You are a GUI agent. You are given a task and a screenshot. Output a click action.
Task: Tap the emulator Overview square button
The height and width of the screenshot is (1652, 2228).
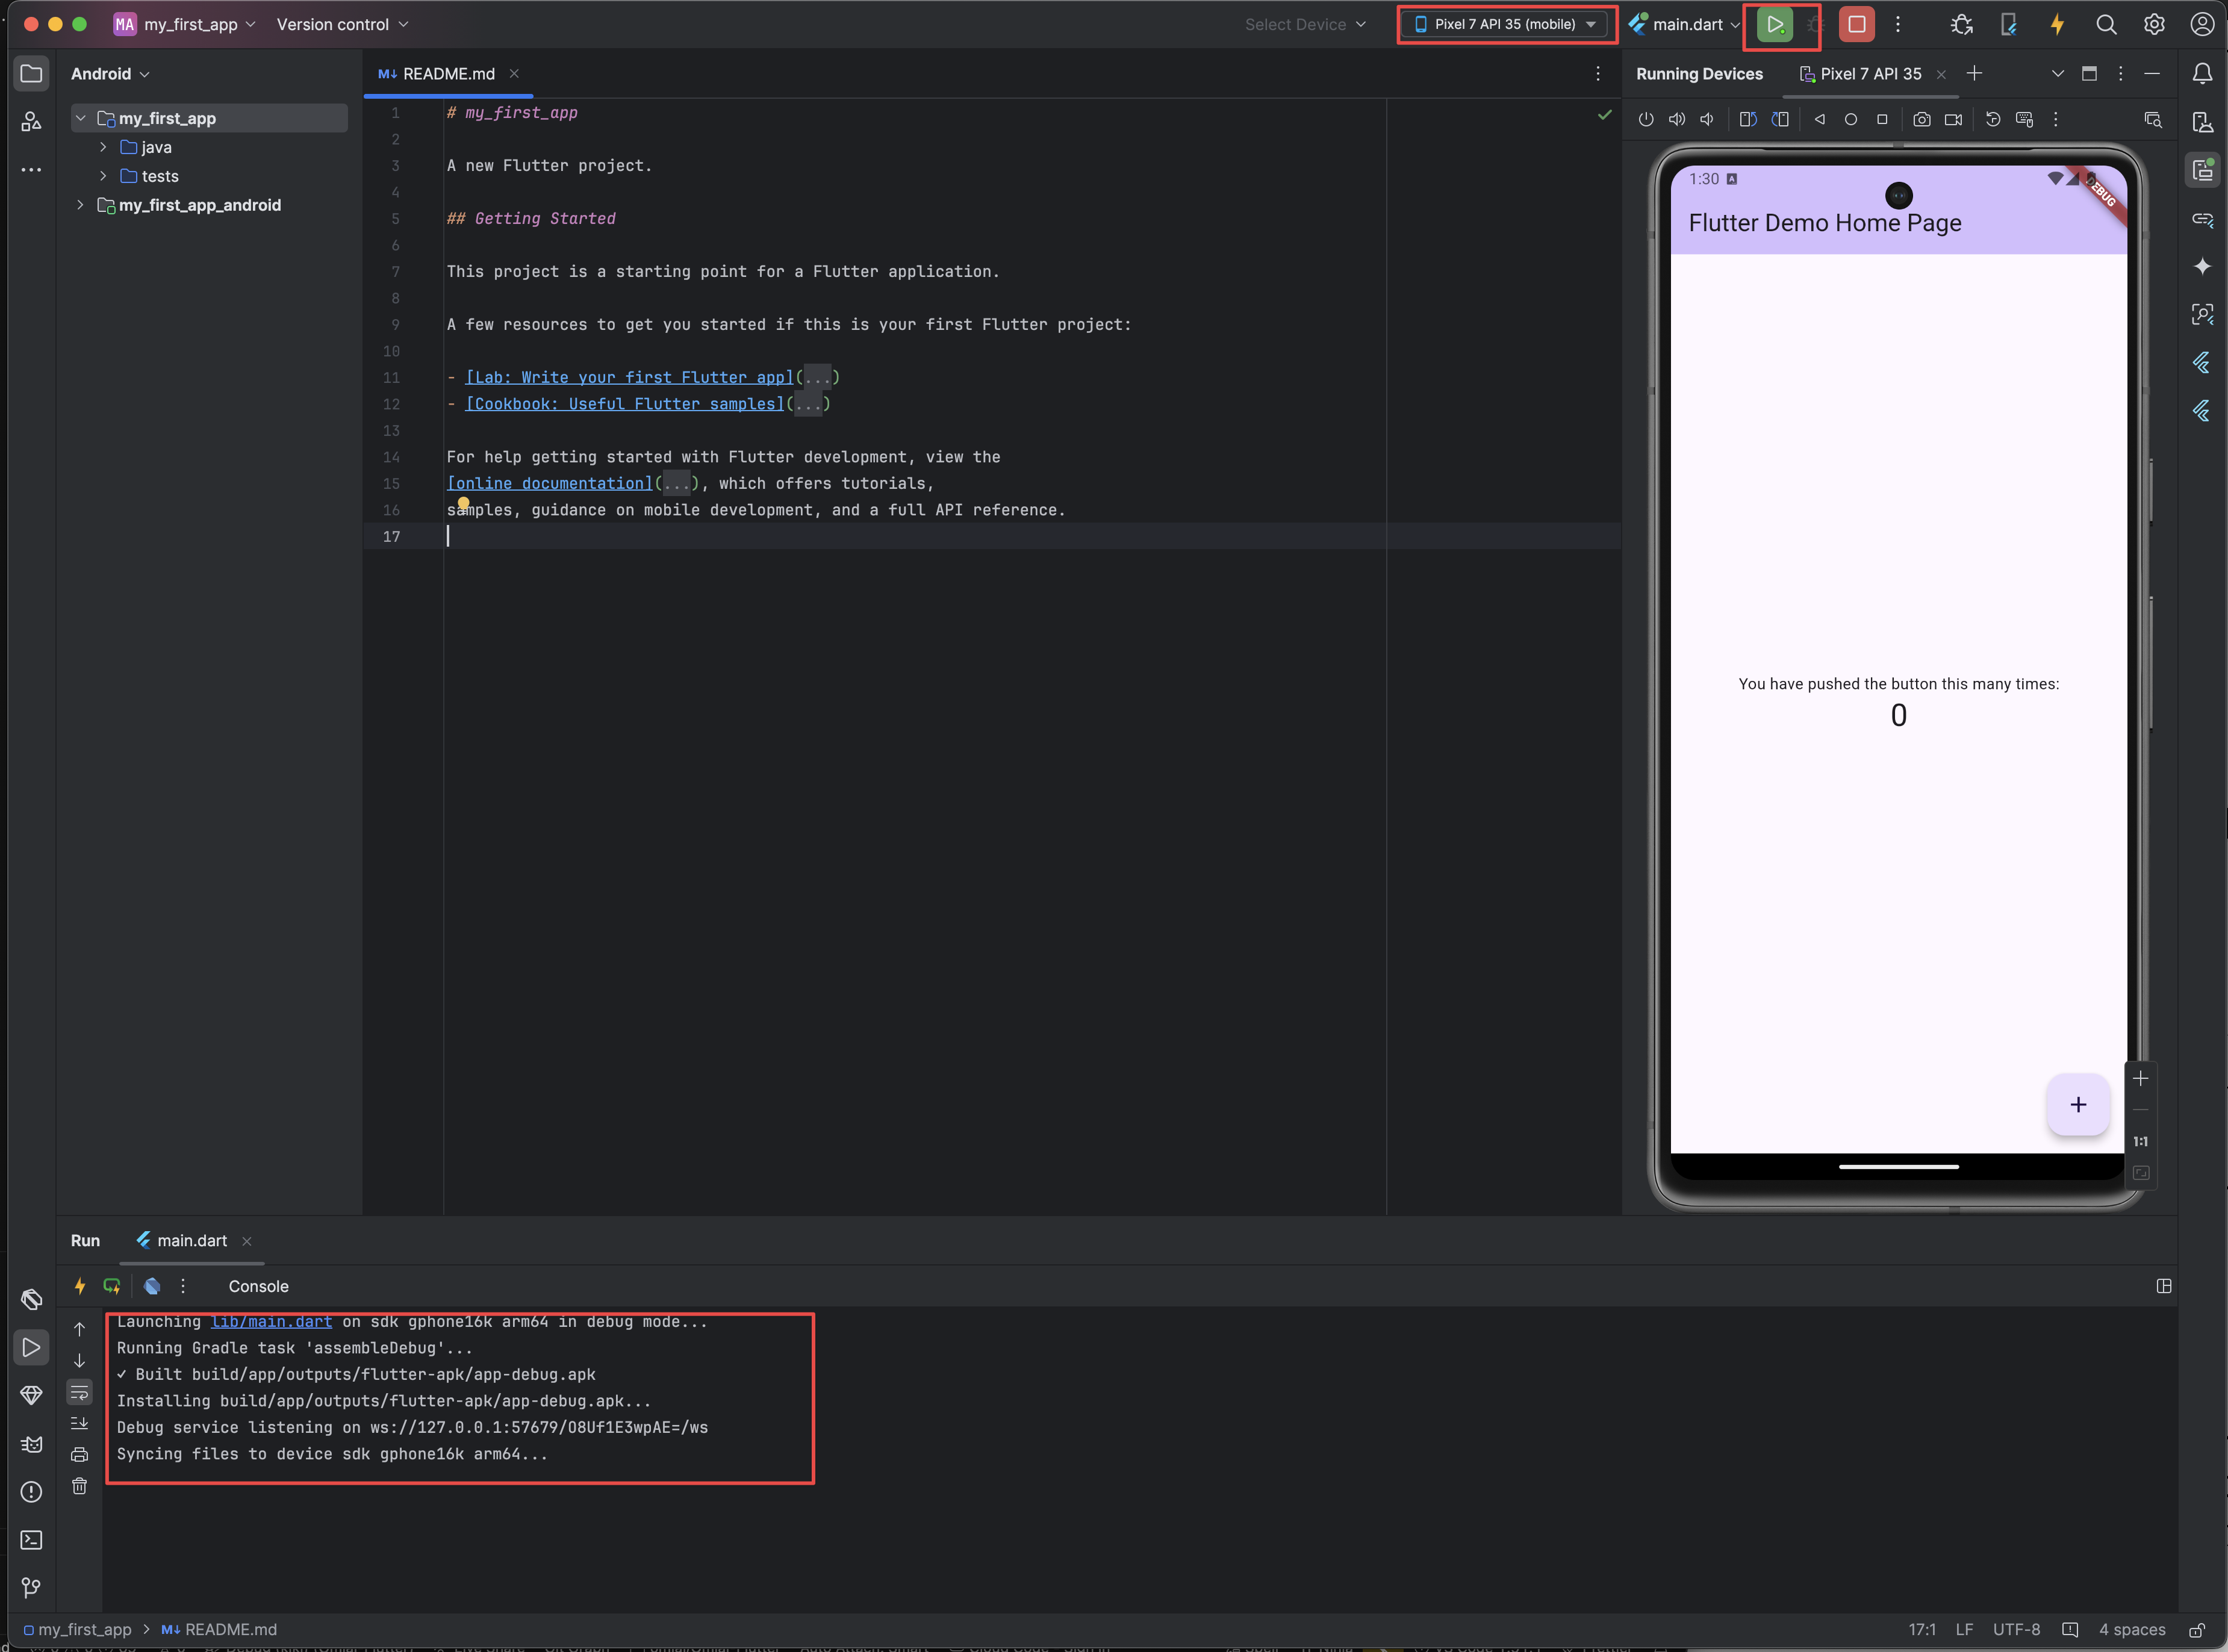(x=1882, y=119)
